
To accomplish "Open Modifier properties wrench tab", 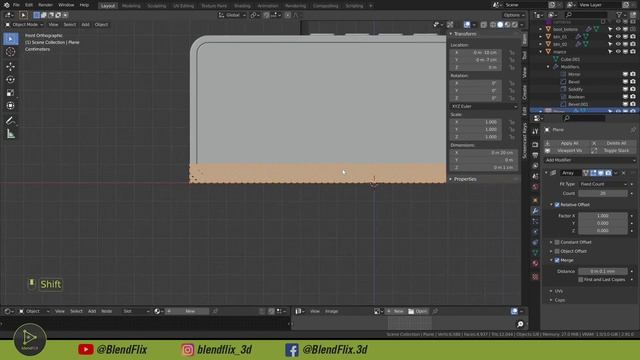I will (535, 211).
